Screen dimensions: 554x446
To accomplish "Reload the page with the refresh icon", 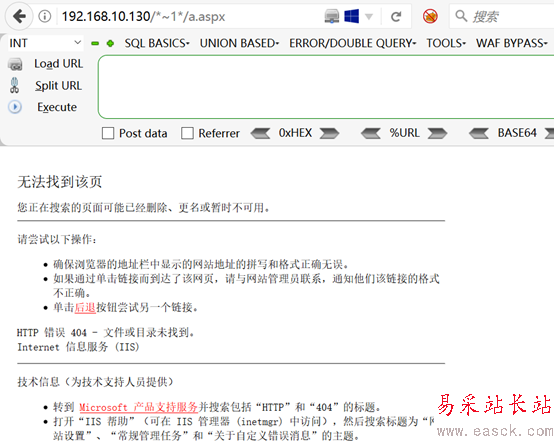I will (396, 16).
